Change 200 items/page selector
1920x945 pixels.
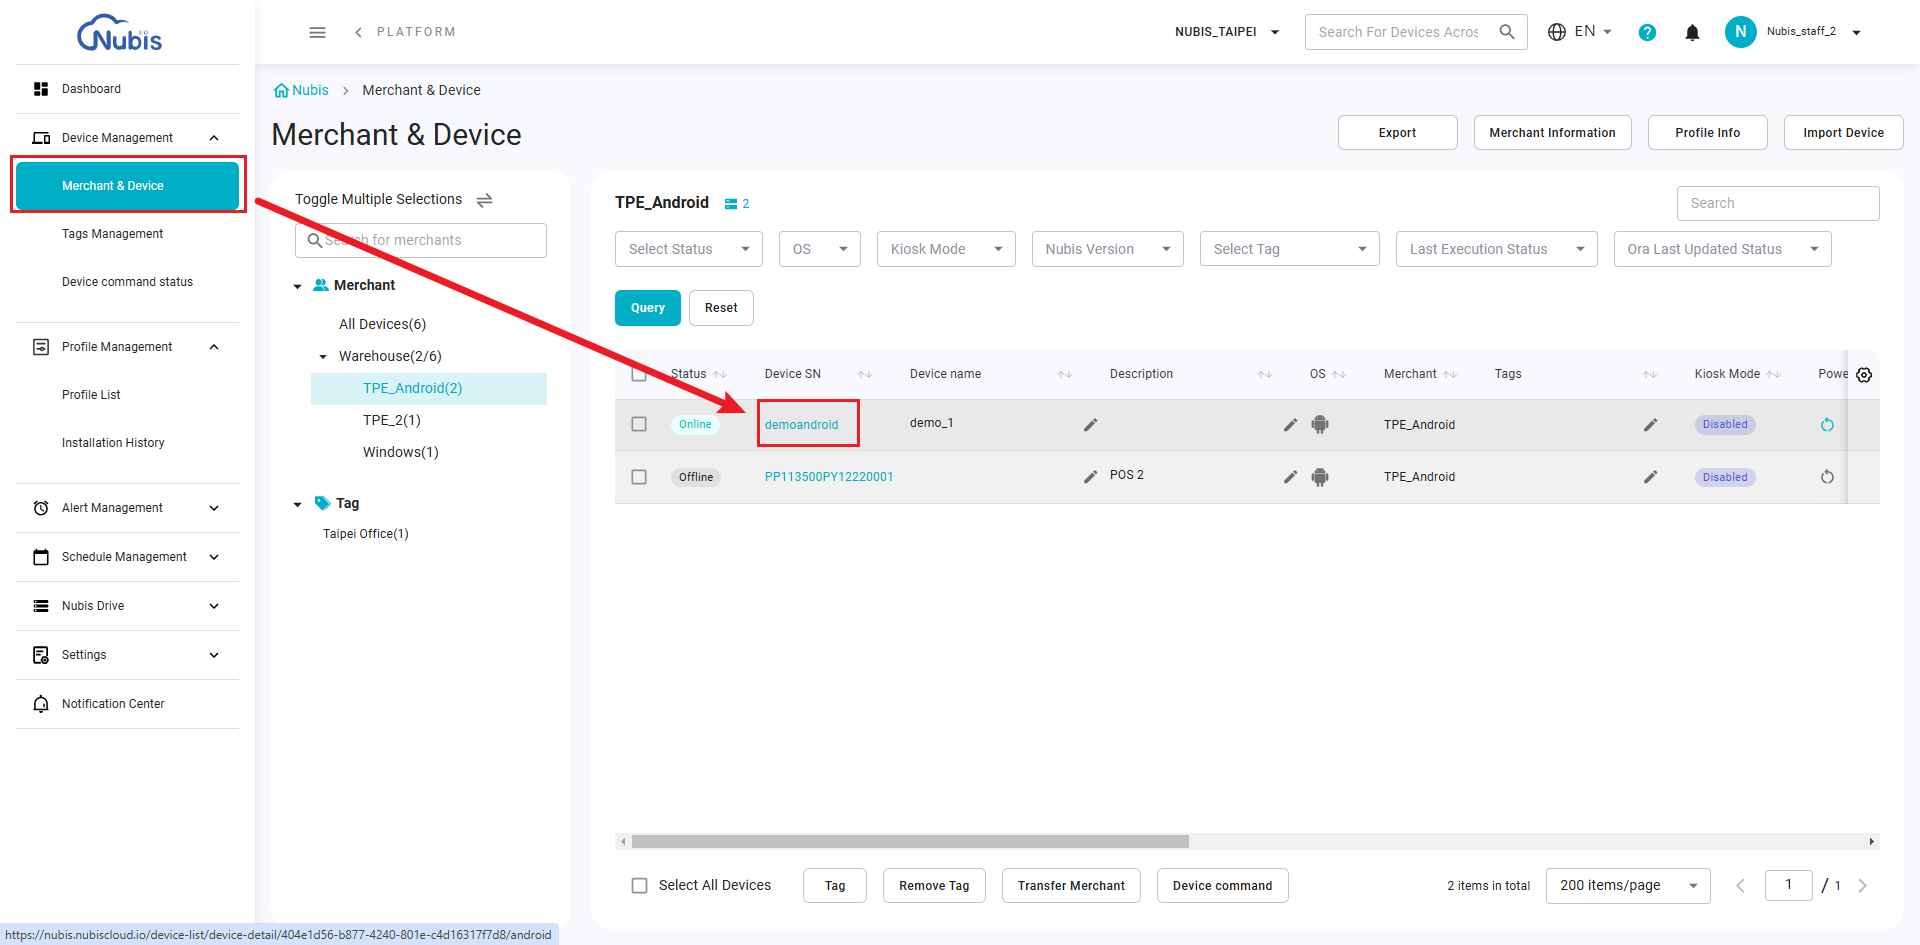[1628, 886]
